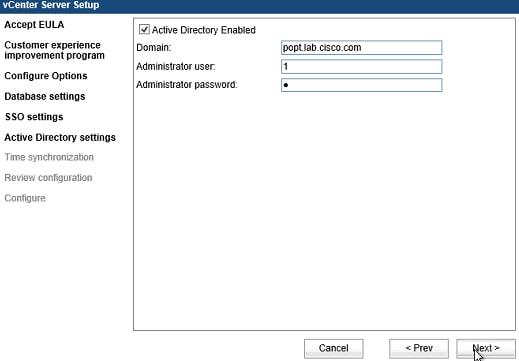This screenshot has width=519, height=361.
Task: Click the Review configuration step
Action: tap(48, 178)
